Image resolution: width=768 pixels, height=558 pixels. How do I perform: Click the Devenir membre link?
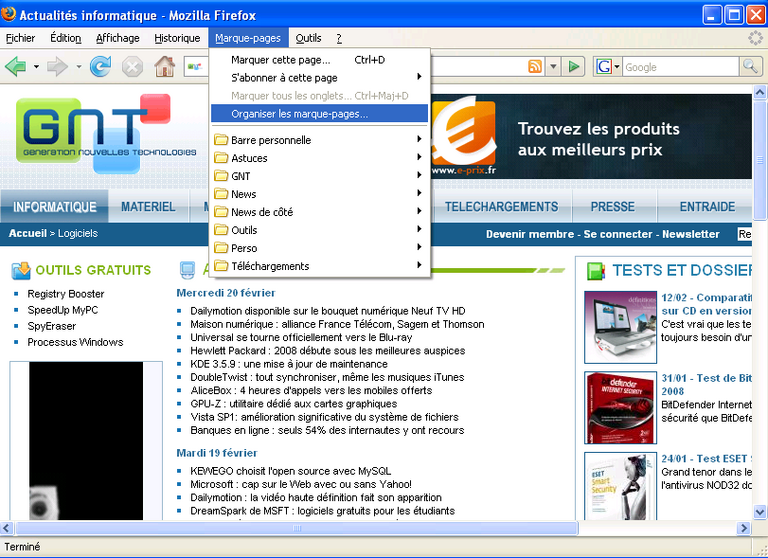tap(529, 234)
